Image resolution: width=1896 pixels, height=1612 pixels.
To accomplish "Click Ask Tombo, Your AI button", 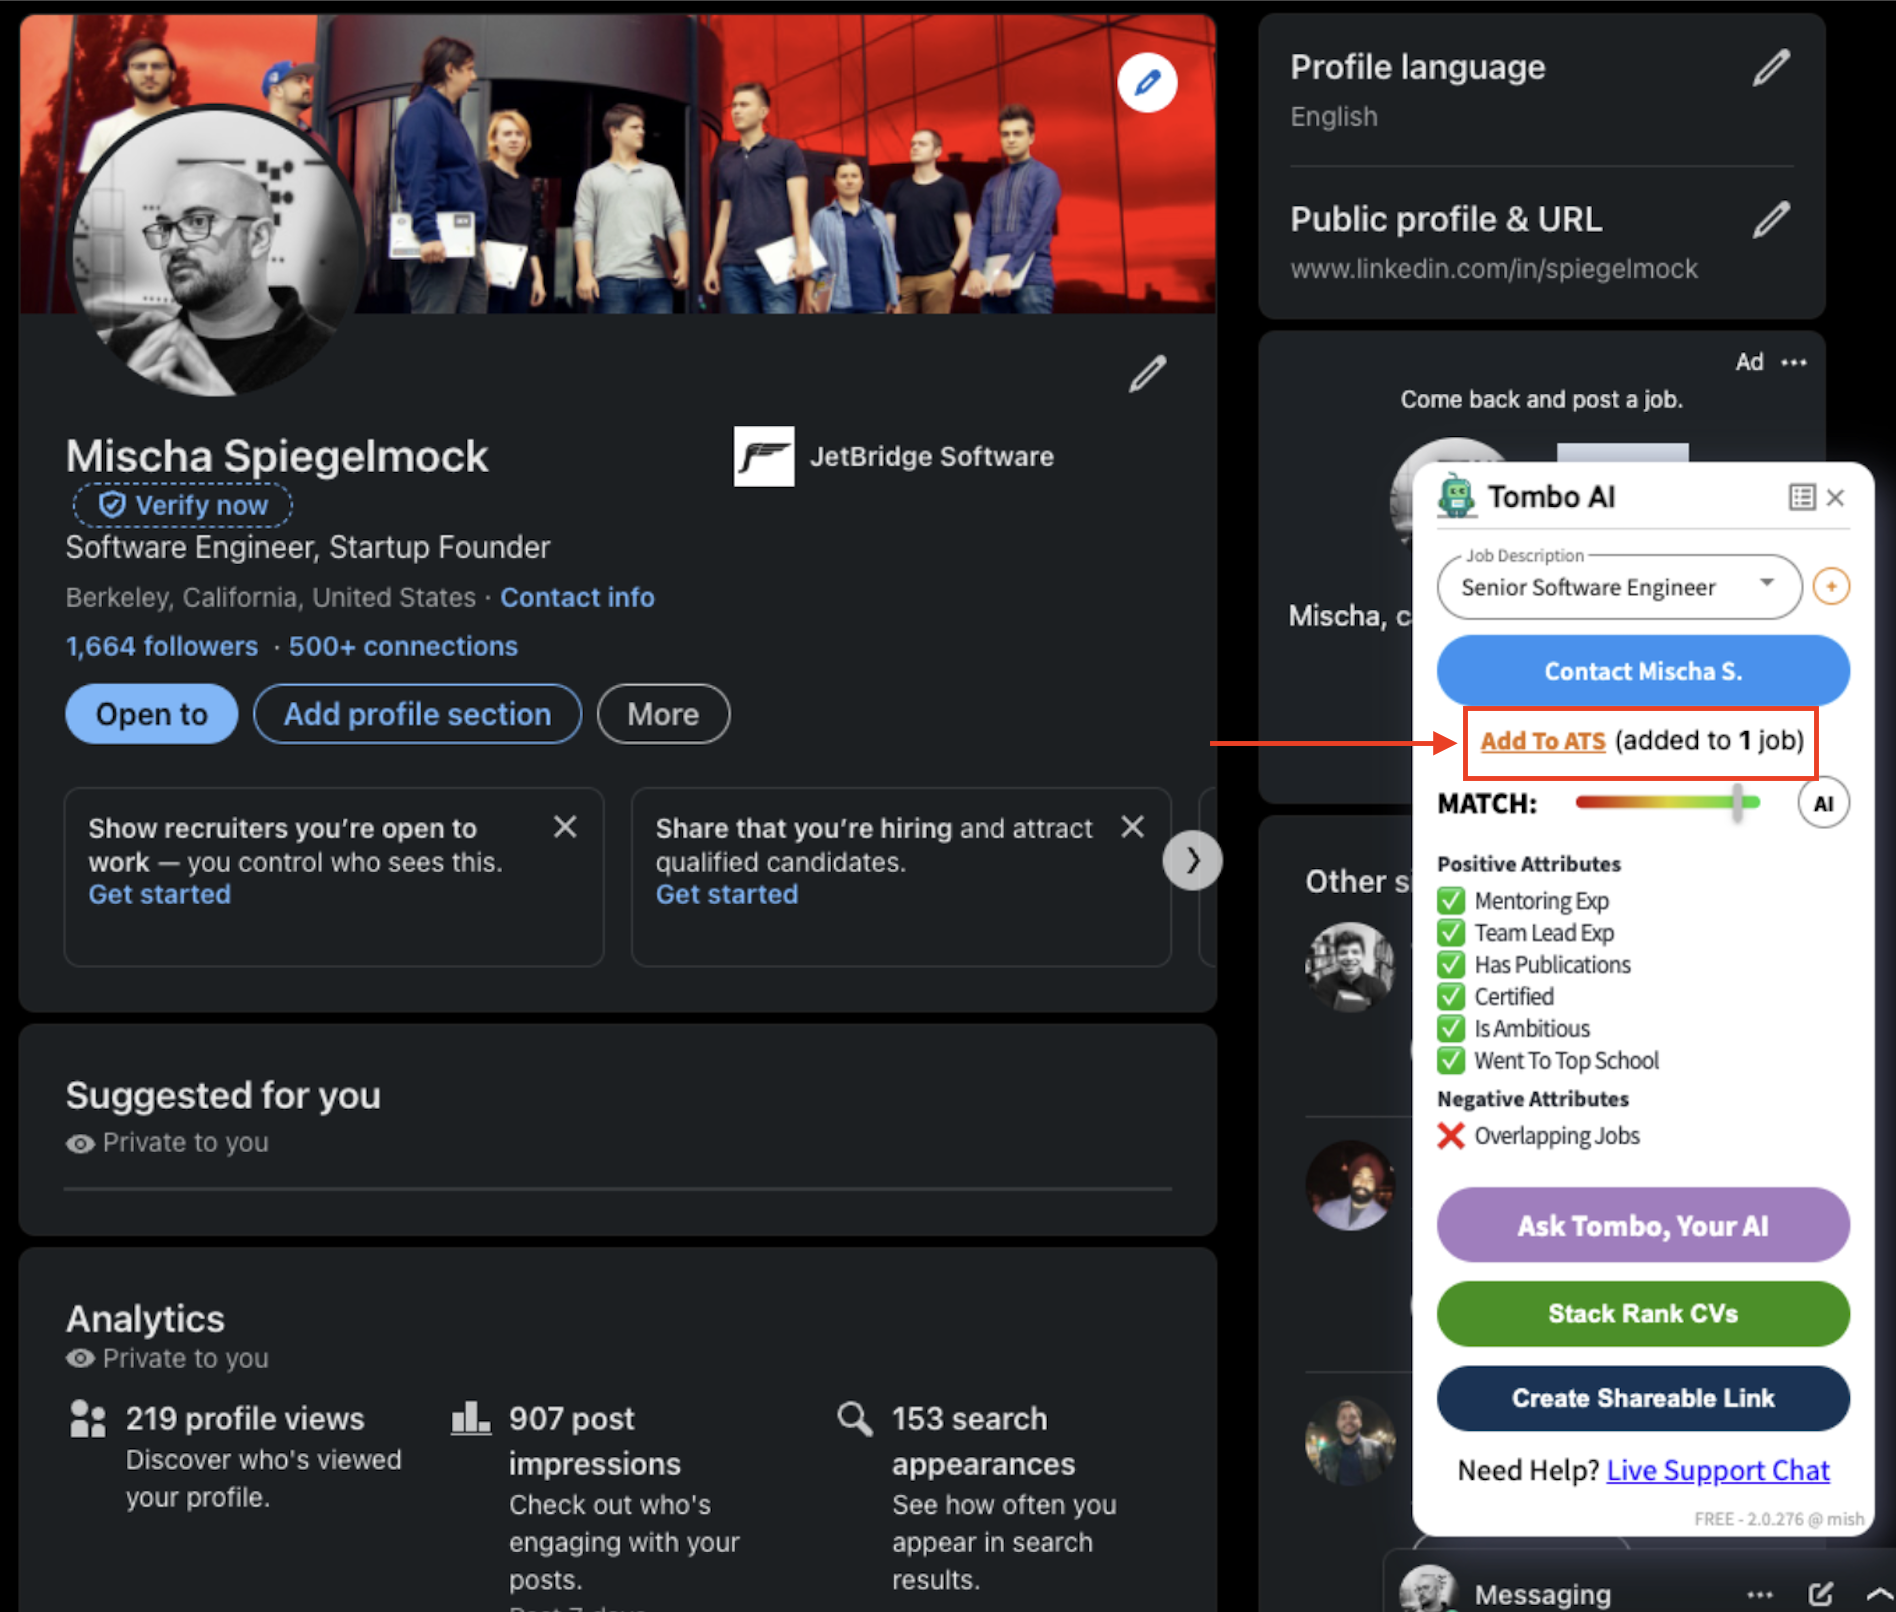I will (x=1643, y=1226).
